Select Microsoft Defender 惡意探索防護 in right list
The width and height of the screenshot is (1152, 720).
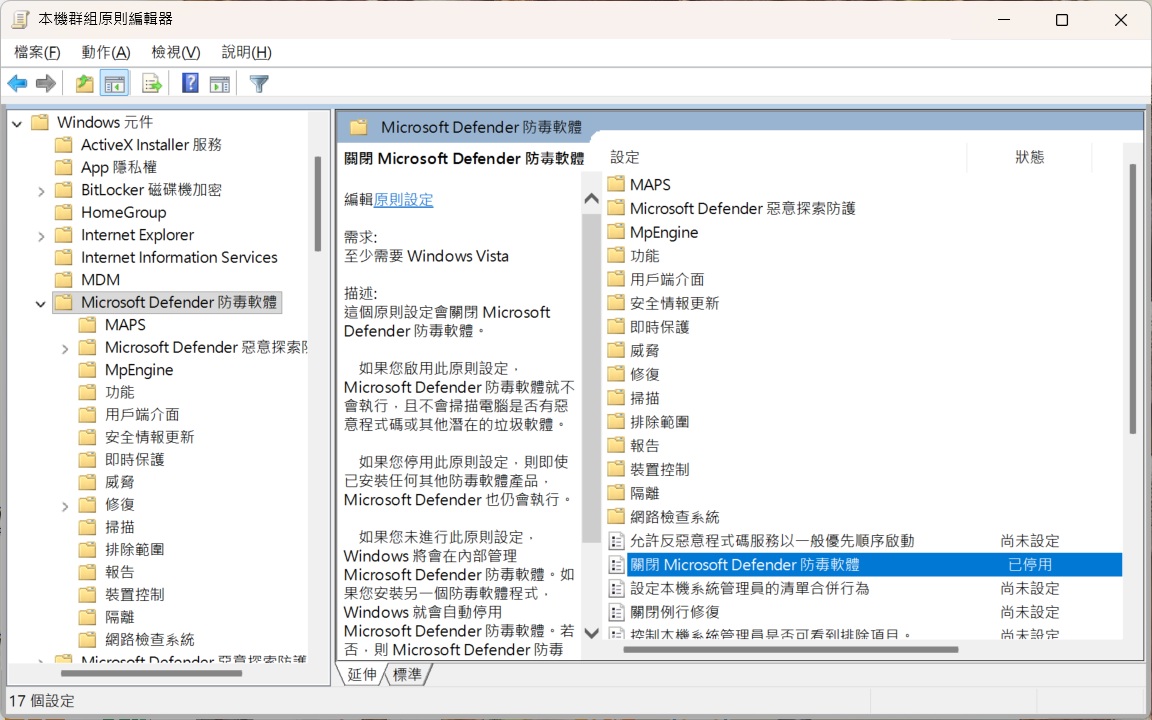point(743,209)
